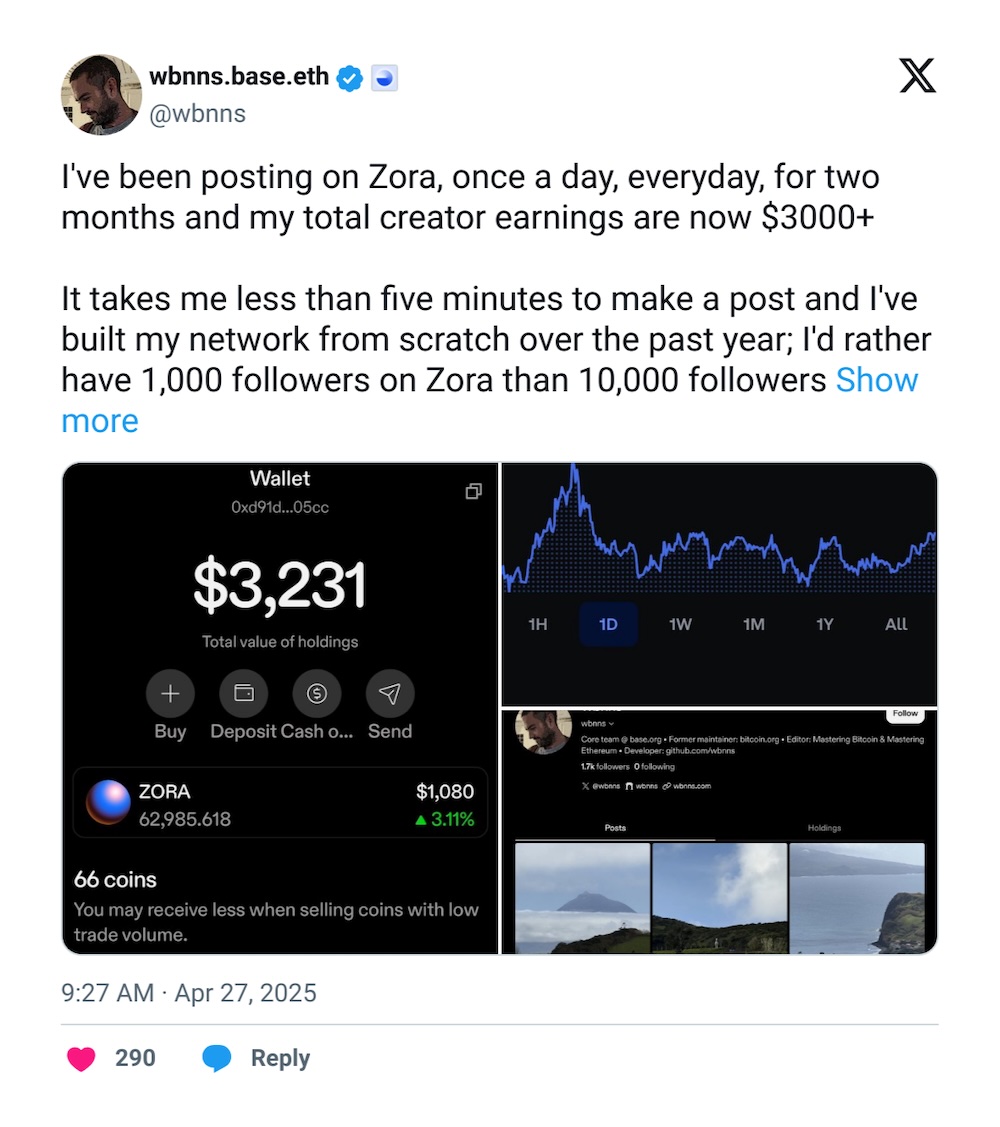1000x1127 pixels.
Task: Click the reply speech bubble icon
Action: 217,1058
